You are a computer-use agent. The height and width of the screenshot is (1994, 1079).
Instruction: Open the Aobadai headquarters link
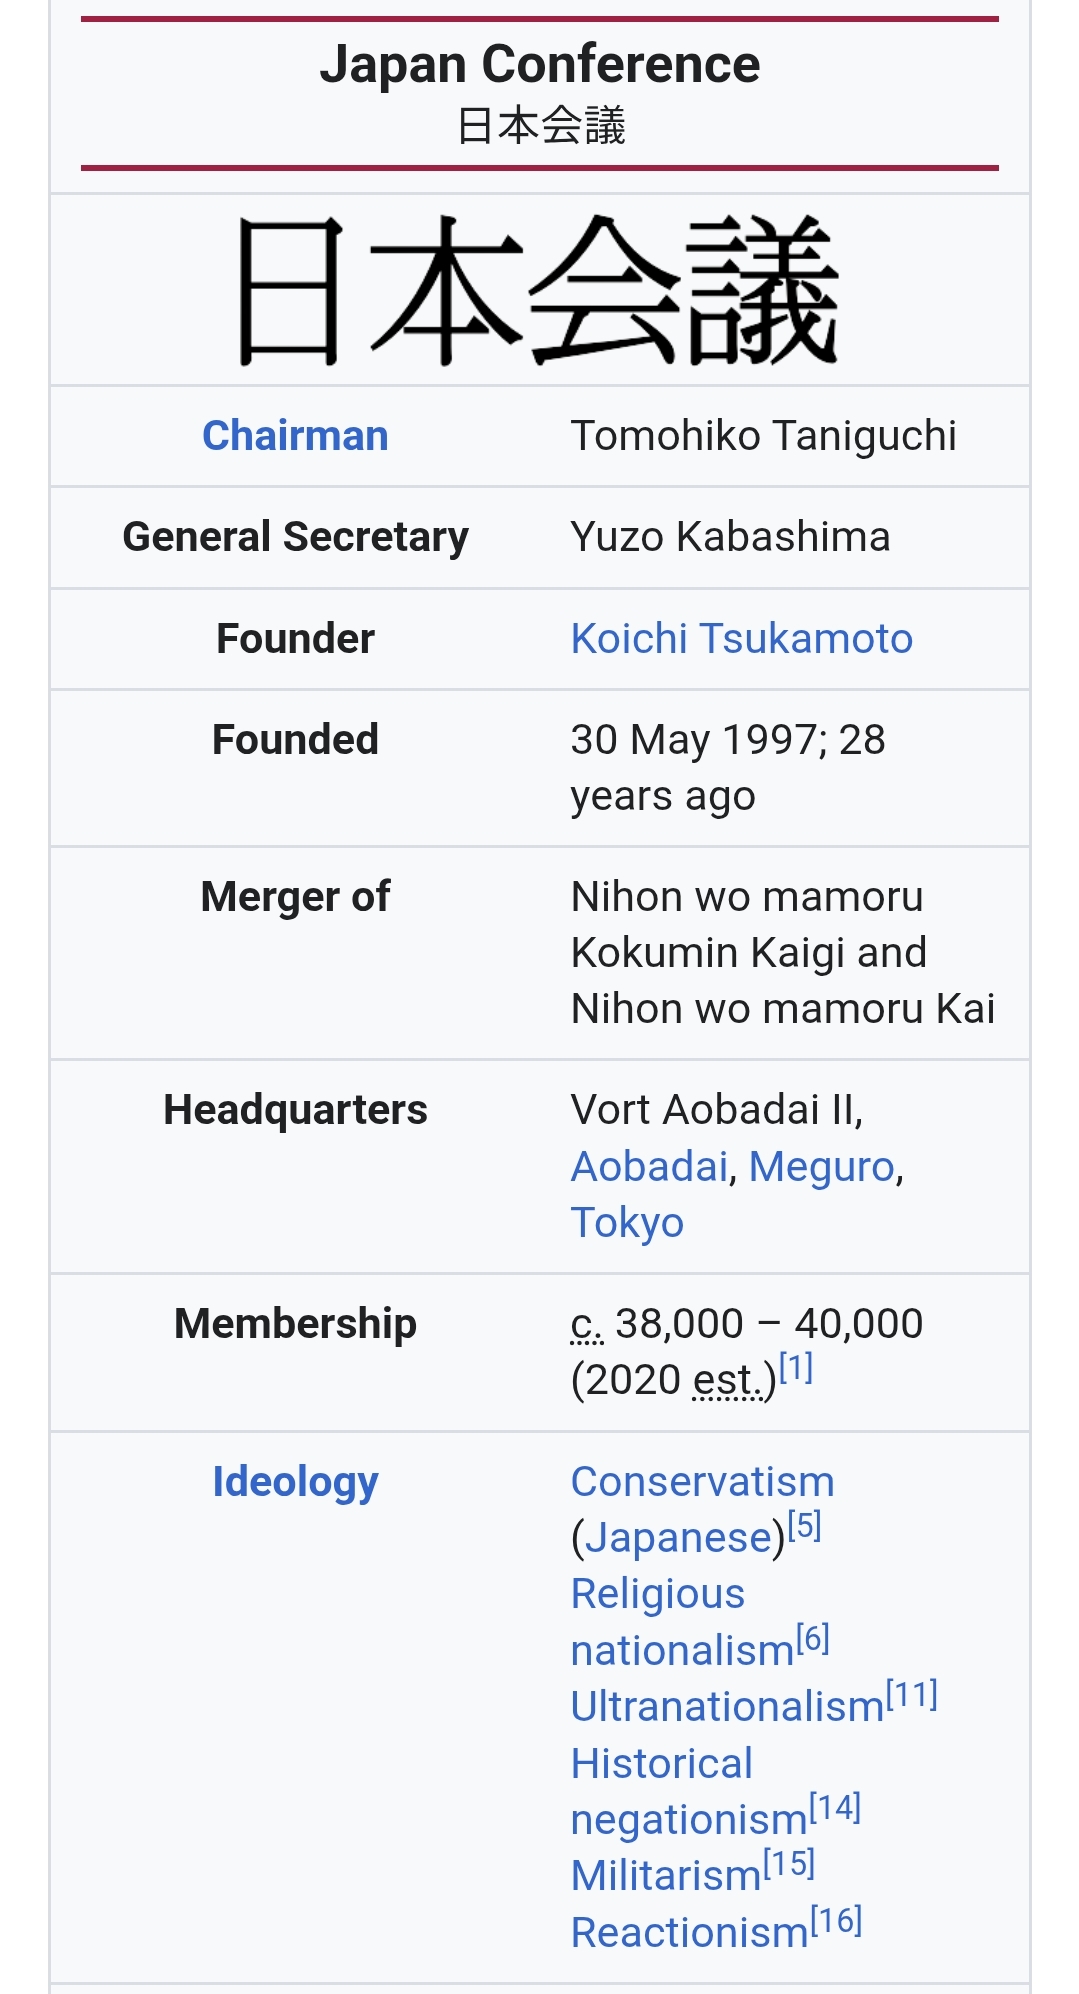[x=648, y=1167]
